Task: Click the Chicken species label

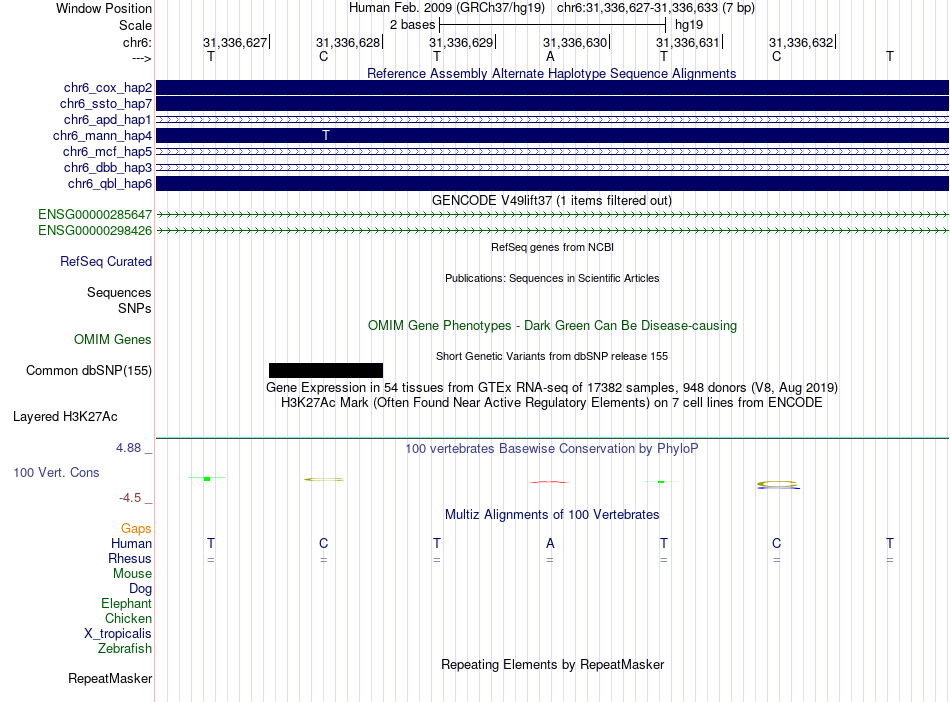Action: 128,618
